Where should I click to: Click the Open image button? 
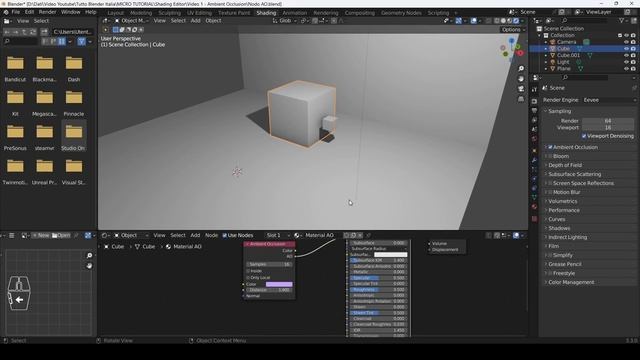click(61, 236)
